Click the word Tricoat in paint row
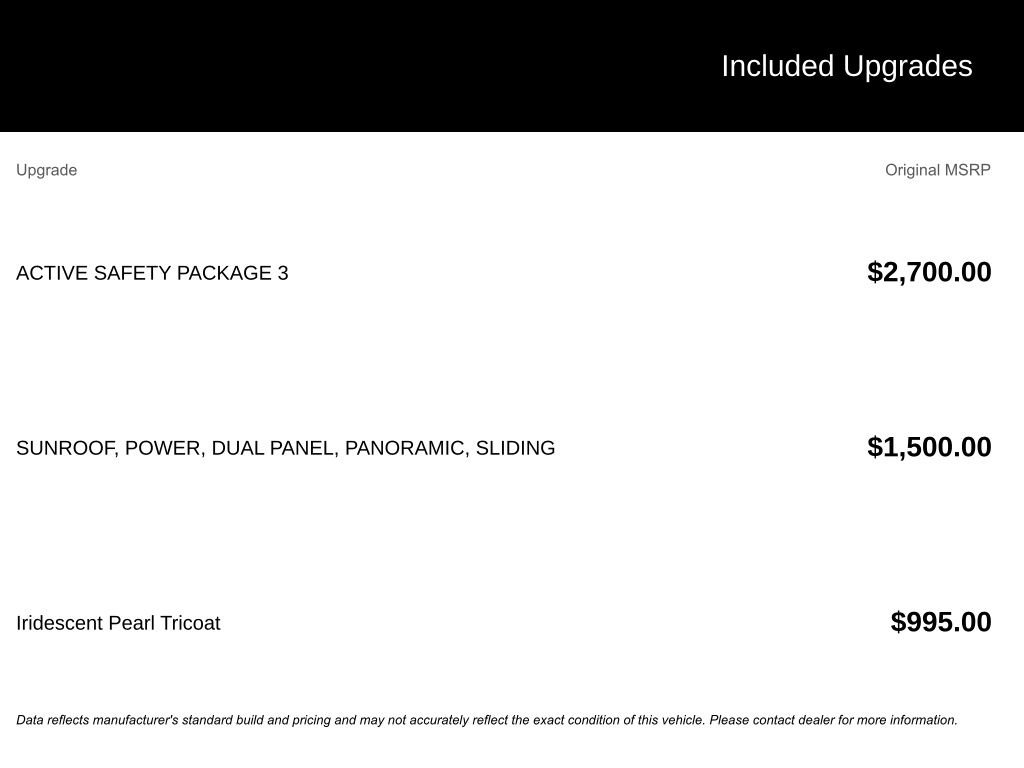1024x768 pixels. point(190,623)
